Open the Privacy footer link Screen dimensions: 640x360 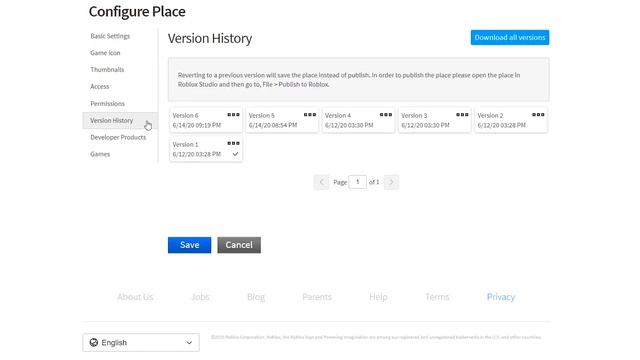pos(501,297)
